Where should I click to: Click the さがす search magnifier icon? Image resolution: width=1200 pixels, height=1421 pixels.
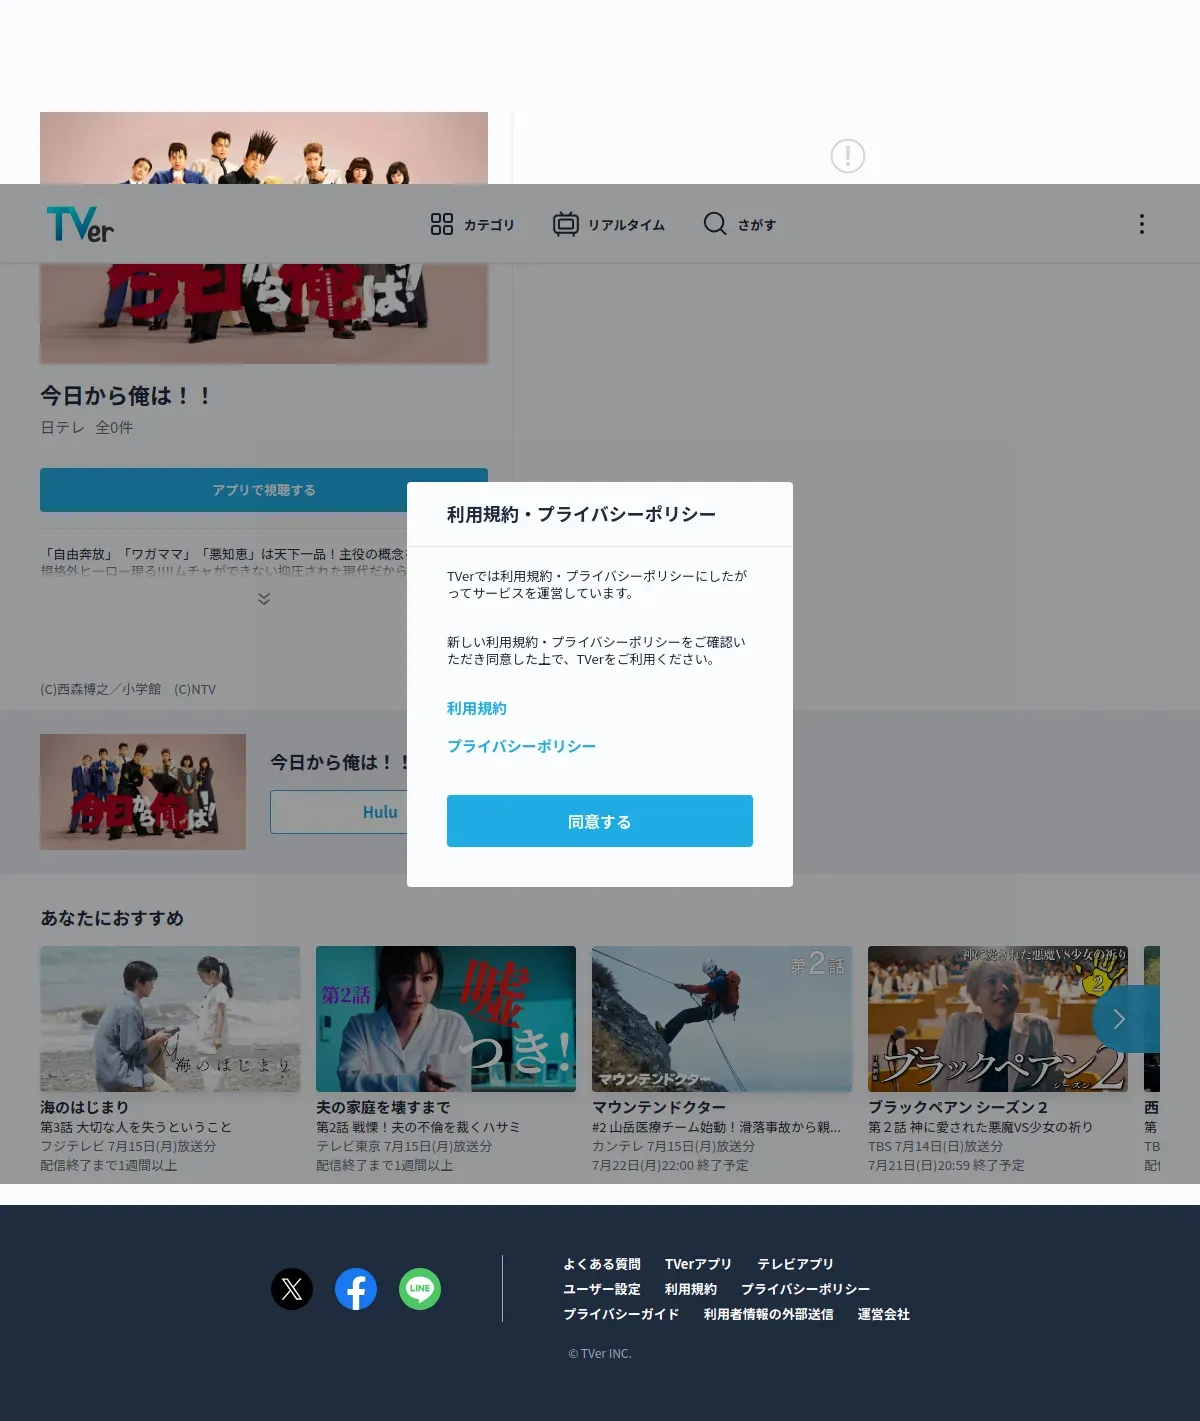(715, 224)
